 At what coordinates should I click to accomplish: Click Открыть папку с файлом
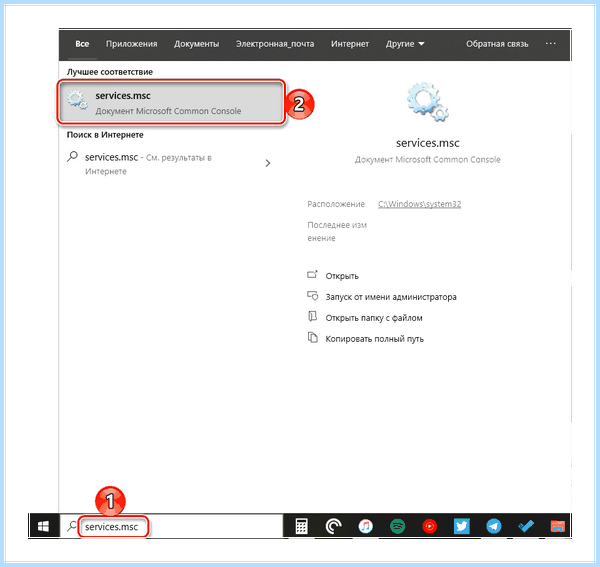point(374,318)
